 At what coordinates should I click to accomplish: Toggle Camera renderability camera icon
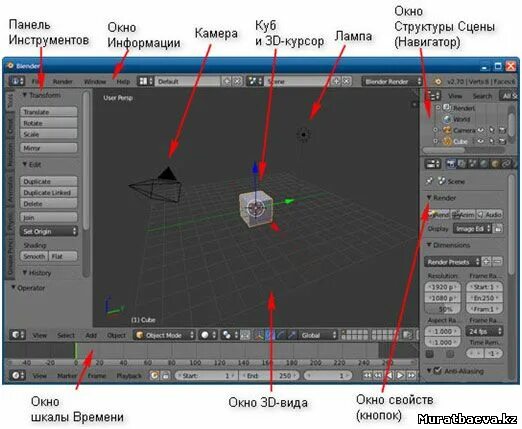[503, 130]
